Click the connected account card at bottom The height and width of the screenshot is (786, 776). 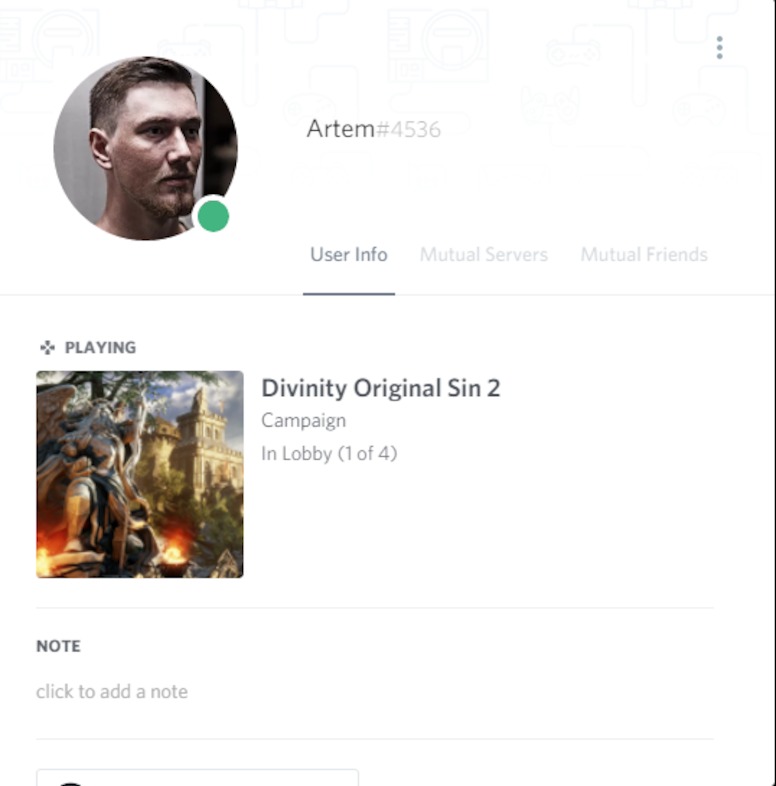tap(198, 777)
